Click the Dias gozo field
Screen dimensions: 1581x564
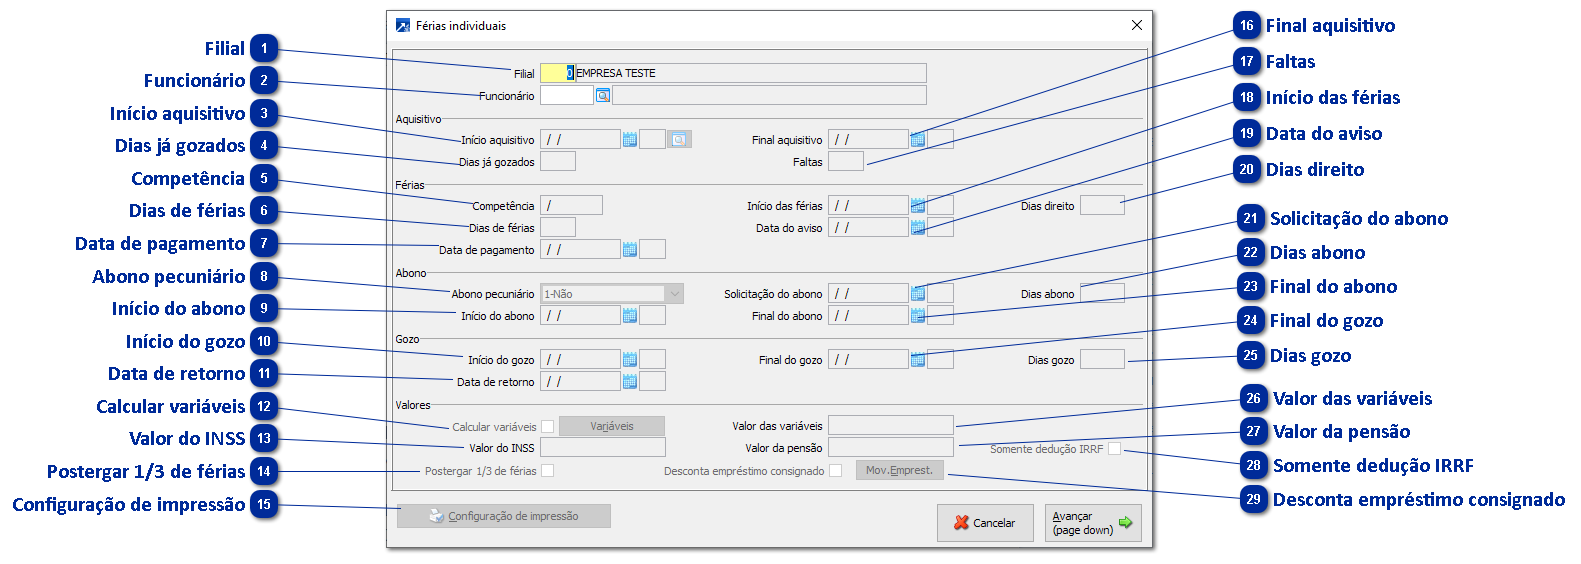click(1102, 359)
